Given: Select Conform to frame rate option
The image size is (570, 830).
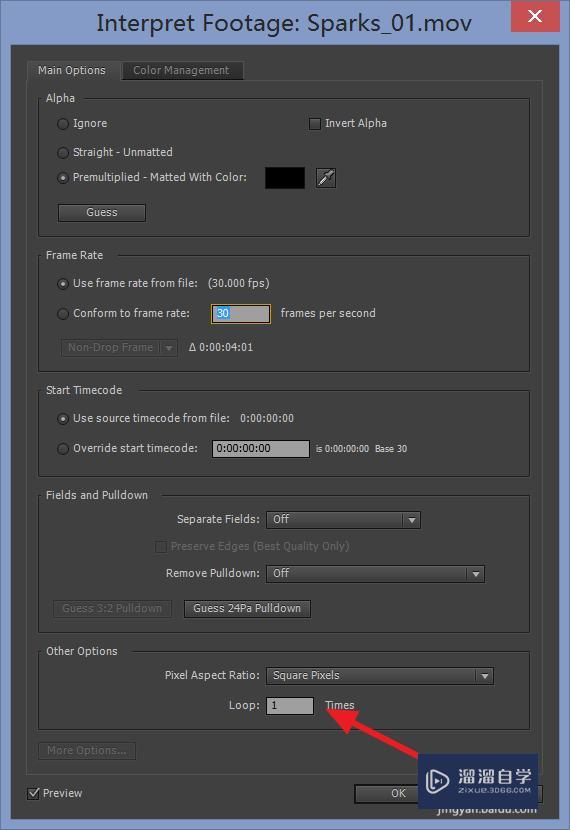Looking at the screenshot, I should point(63,314).
